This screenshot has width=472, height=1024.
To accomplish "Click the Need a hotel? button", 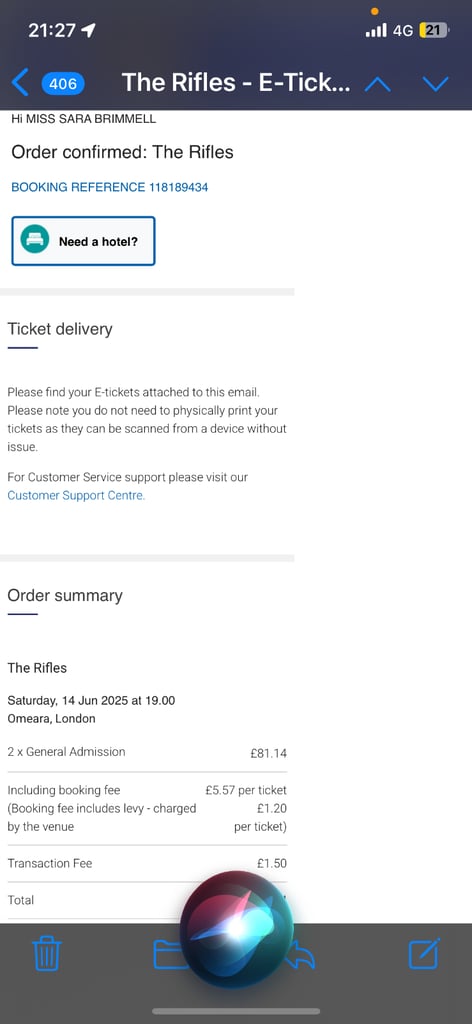I will (x=84, y=241).
